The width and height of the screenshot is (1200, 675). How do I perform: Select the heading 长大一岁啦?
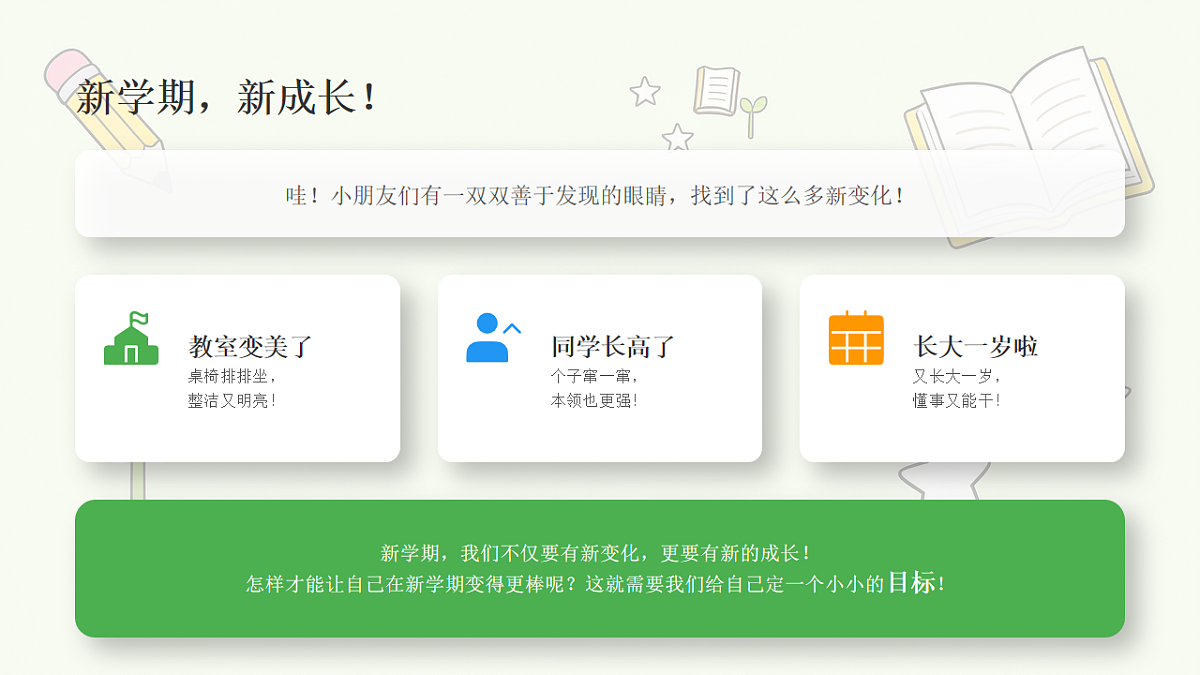coord(976,347)
